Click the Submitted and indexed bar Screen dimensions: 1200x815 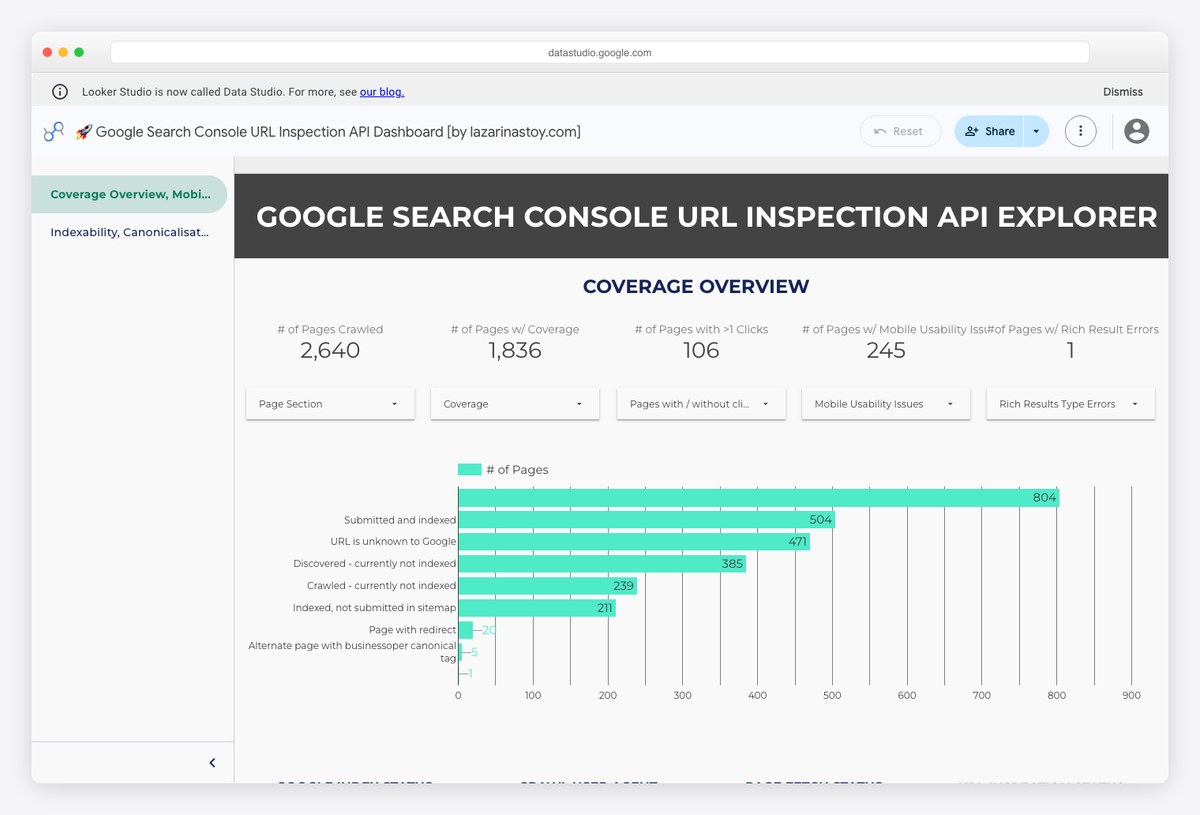647,520
